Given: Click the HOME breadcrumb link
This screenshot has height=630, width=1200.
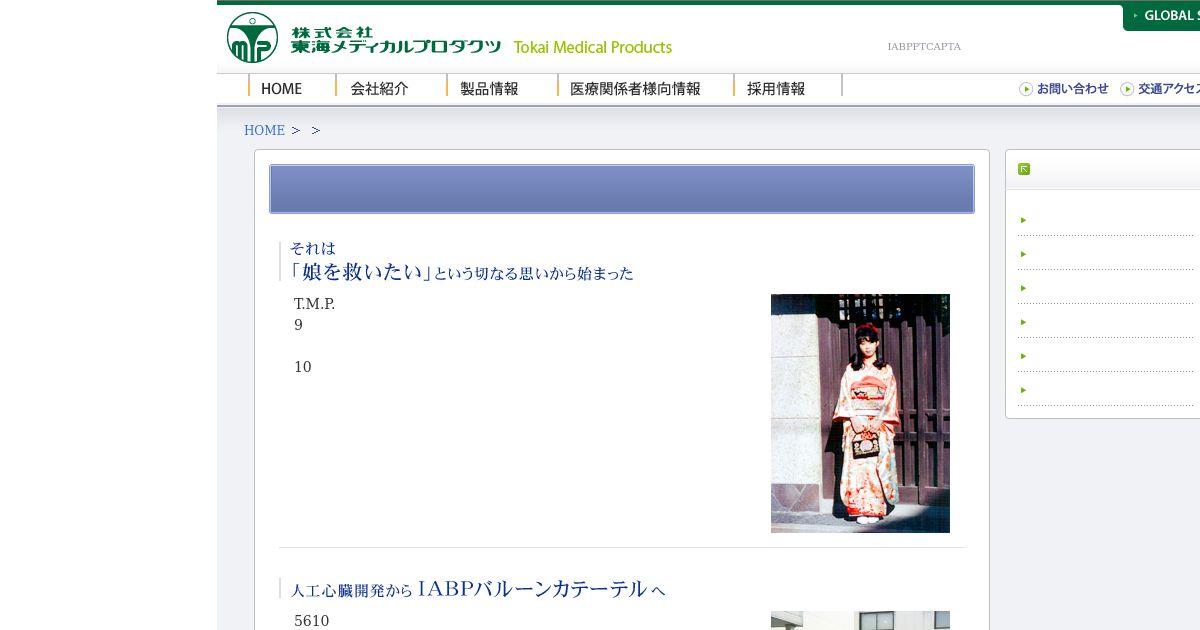Looking at the screenshot, I should click(264, 130).
